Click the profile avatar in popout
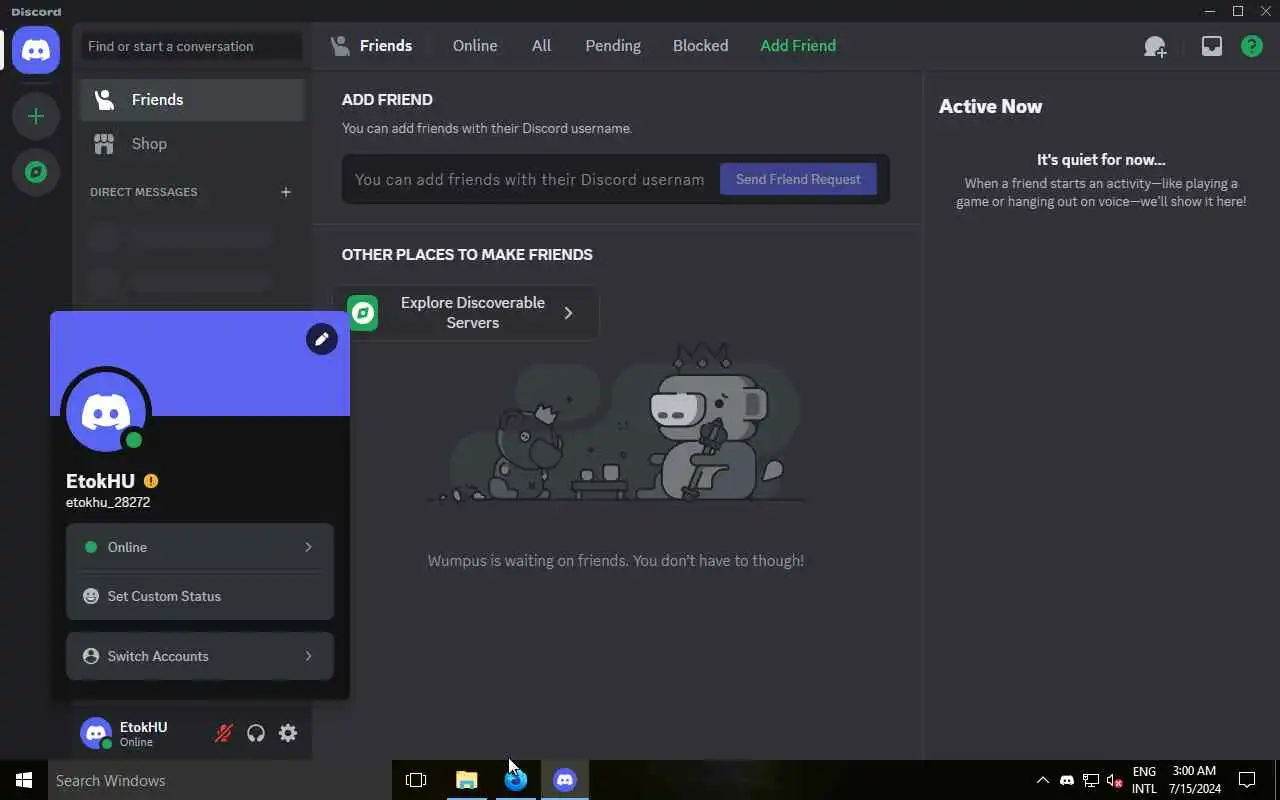Image resolution: width=1280 pixels, height=800 pixels. (106, 412)
